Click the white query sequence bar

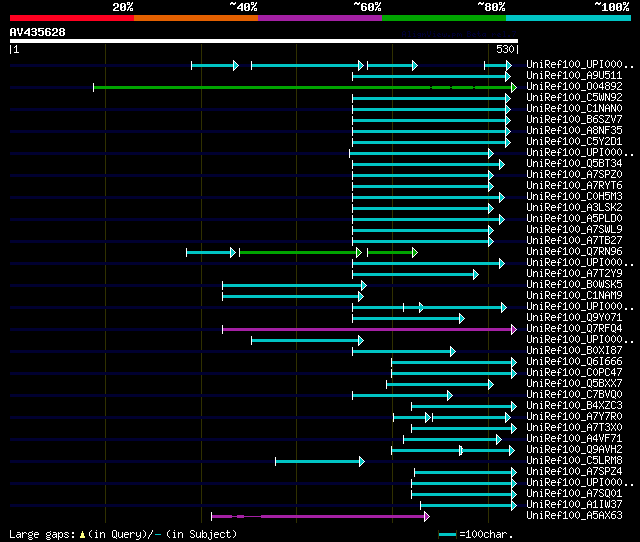[x=264, y=41]
